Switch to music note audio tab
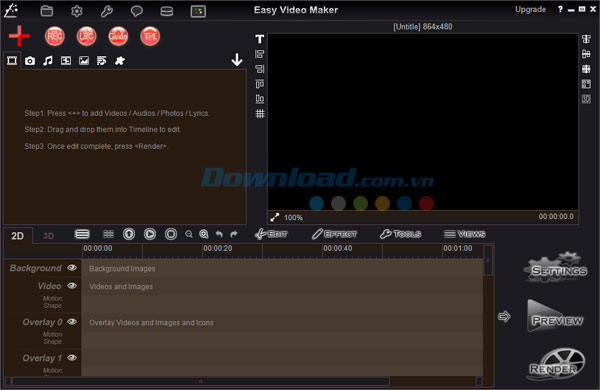600x390 pixels. pyautogui.click(x=48, y=60)
